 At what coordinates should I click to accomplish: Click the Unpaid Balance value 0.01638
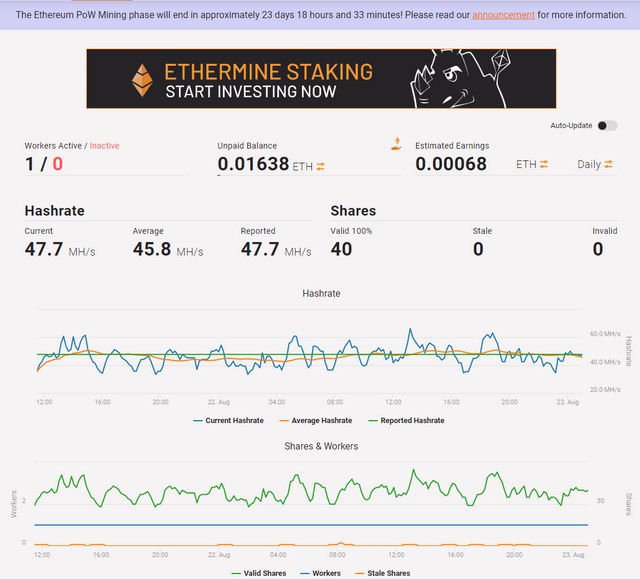tap(253, 164)
